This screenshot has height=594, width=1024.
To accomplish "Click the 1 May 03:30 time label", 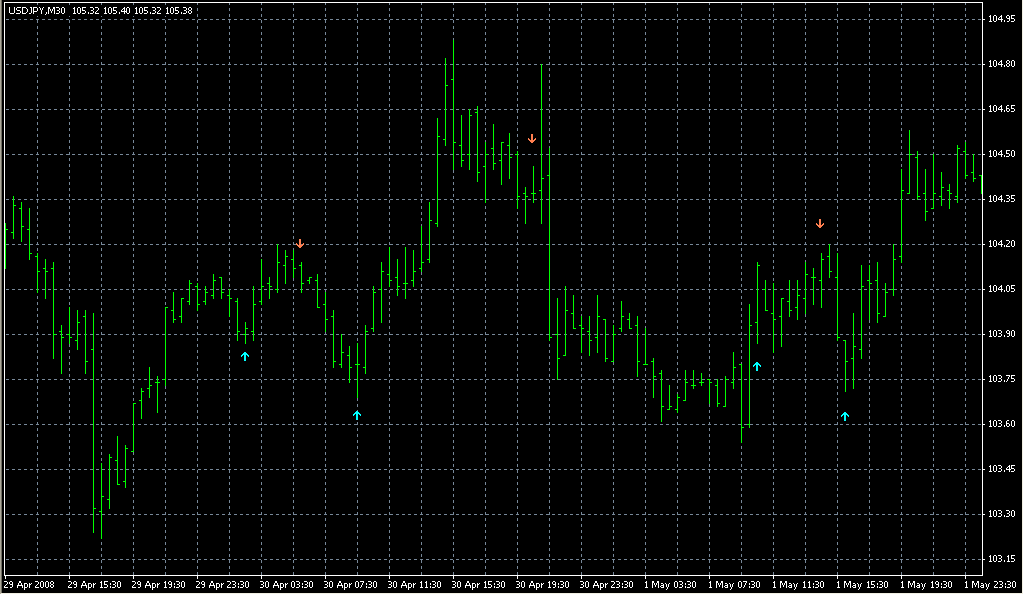I will [x=670, y=585].
